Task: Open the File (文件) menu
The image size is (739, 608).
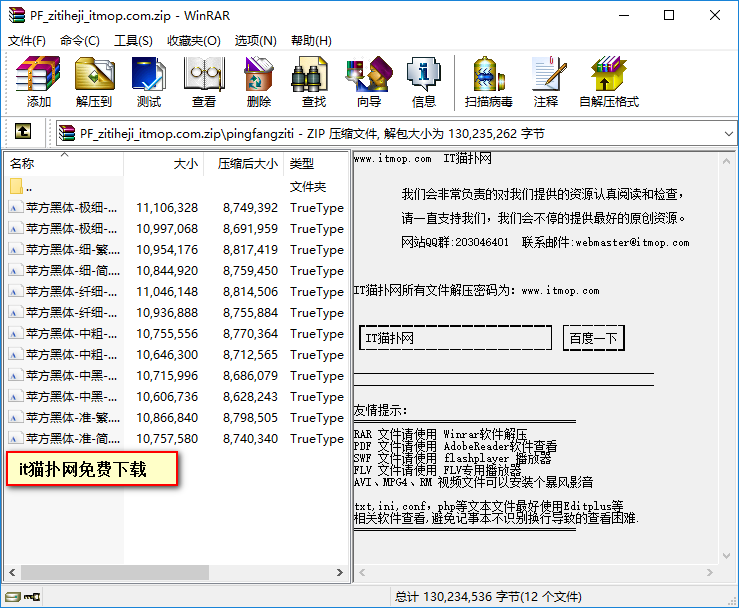Action: click(27, 41)
